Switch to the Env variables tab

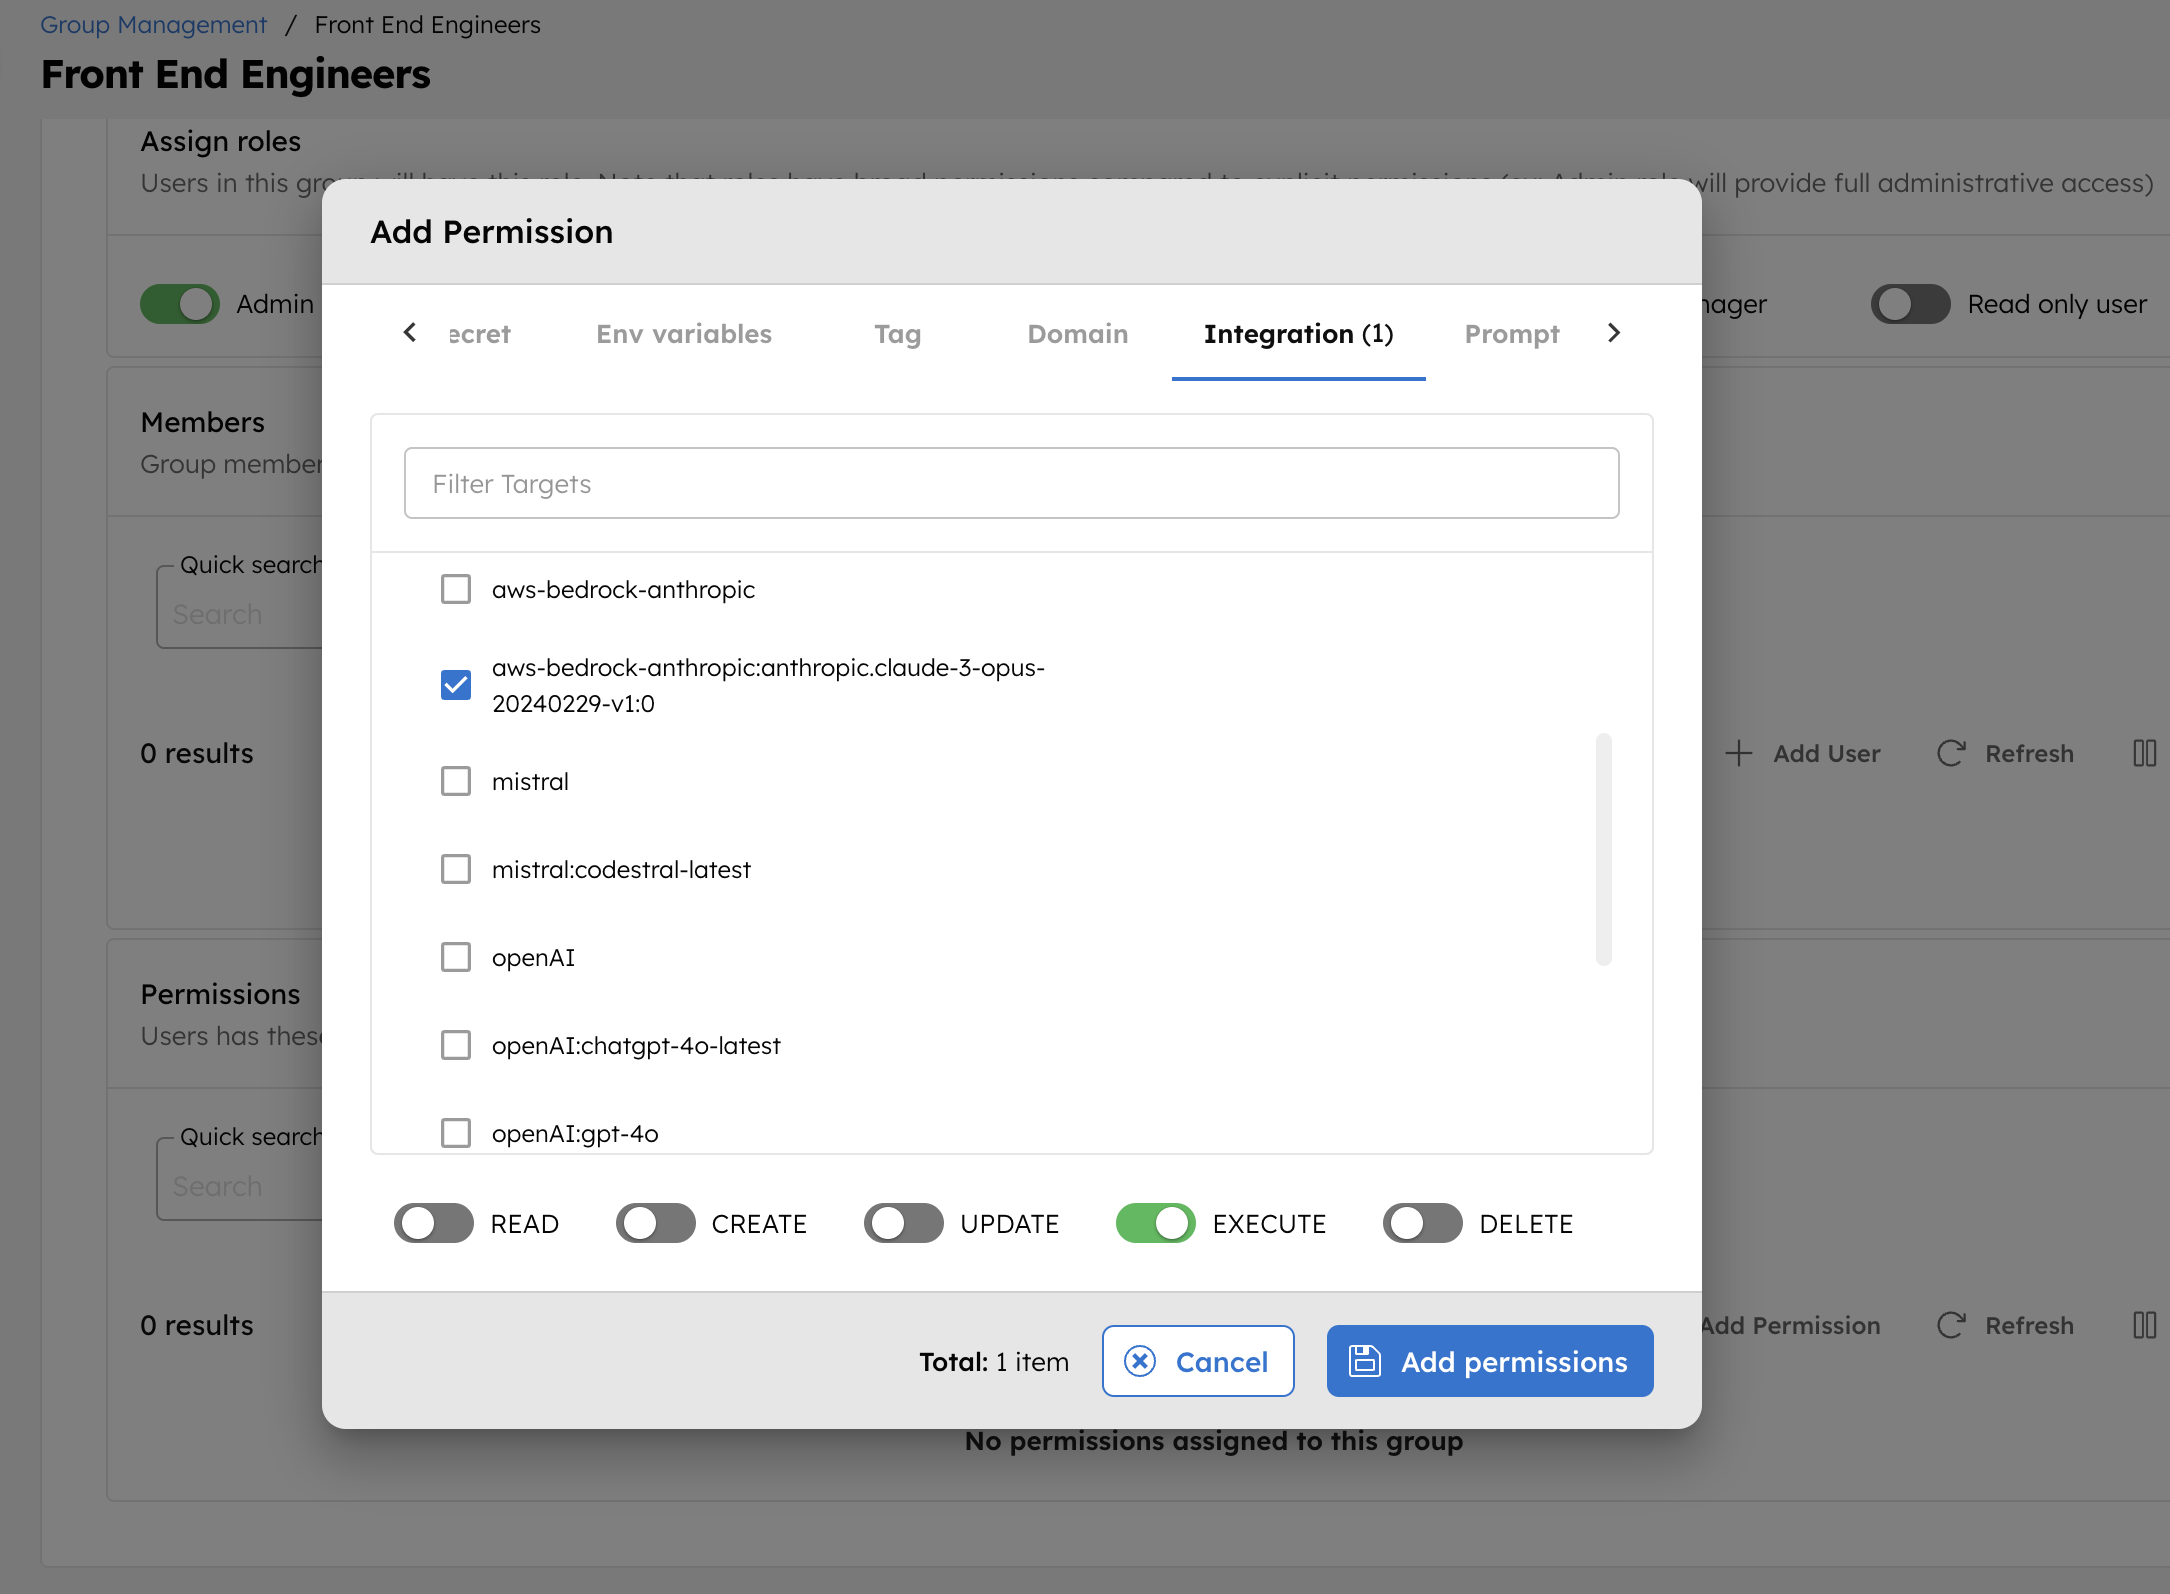tap(684, 334)
